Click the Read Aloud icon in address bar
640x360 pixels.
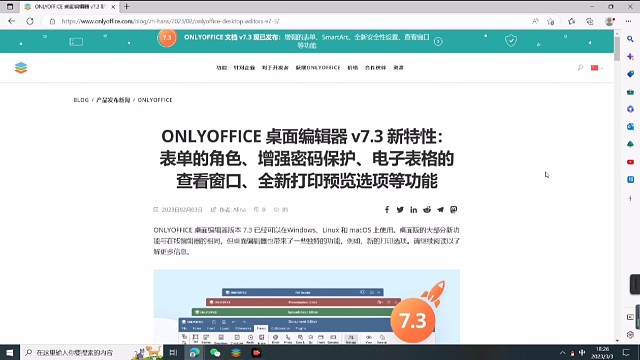coord(535,21)
